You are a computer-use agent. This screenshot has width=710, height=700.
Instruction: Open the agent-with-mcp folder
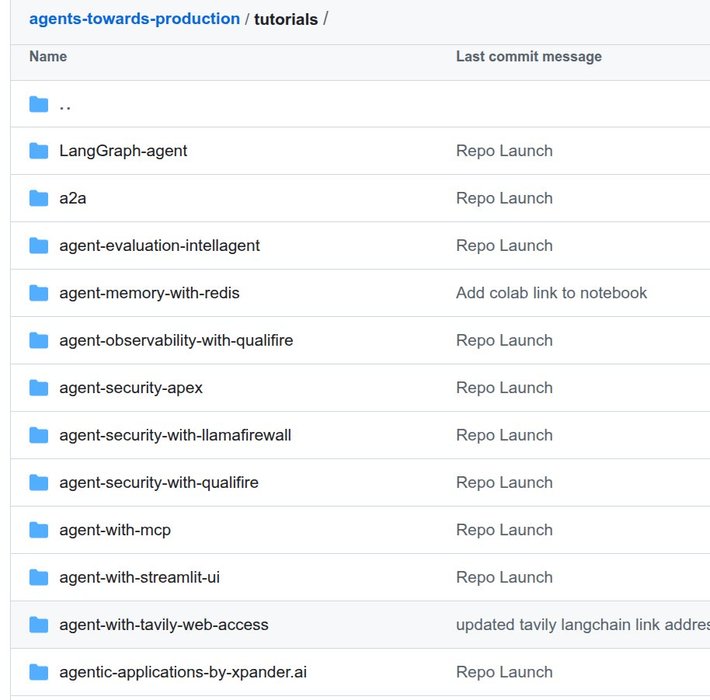pyautogui.click(x=115, y=530)
